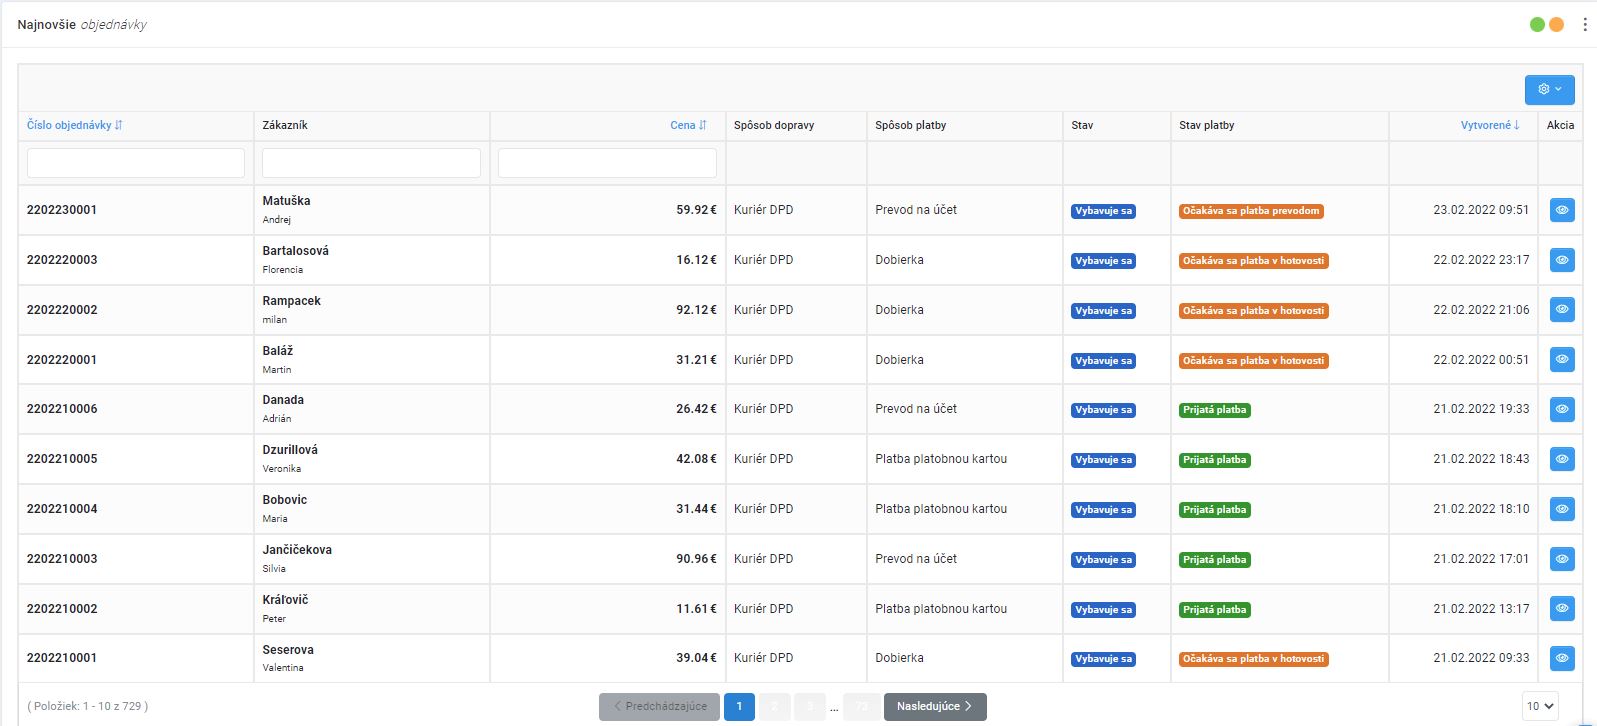Viewport: 1597px width, 726px height.
Task: Open eye icon for Kráľovič order
Action: coord(1561,608)
